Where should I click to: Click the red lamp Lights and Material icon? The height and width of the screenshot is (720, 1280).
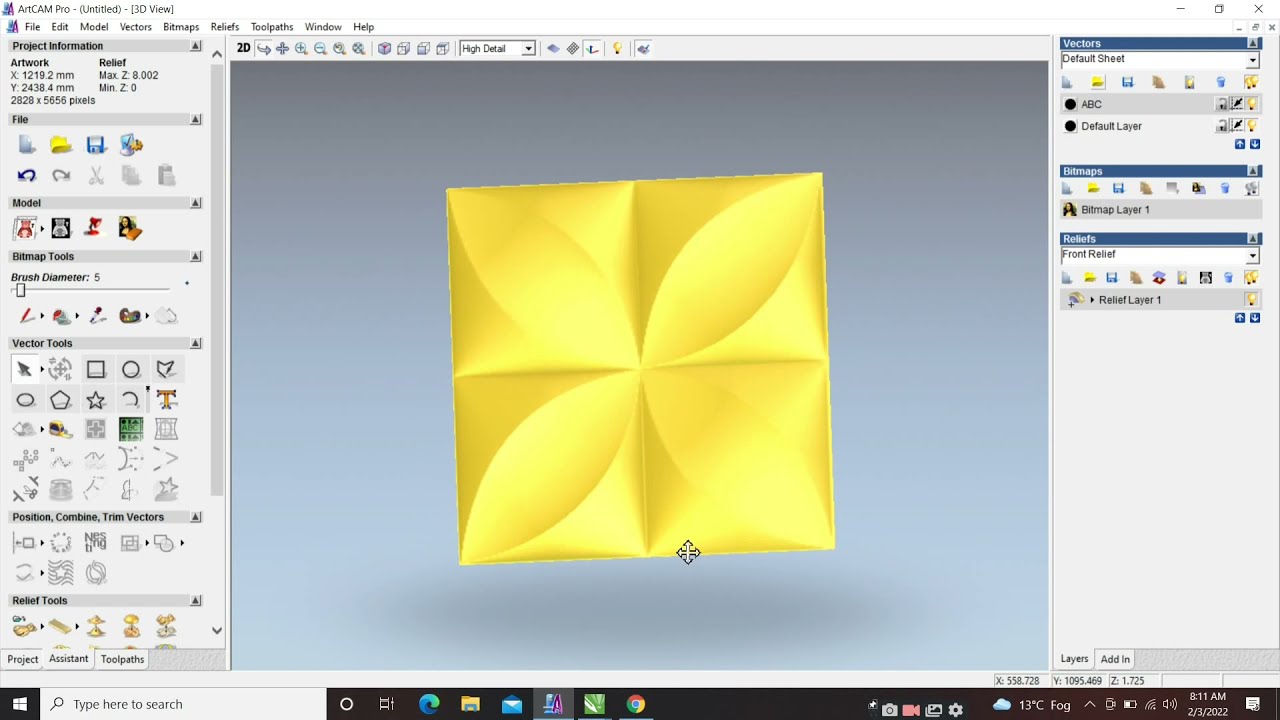94,229
